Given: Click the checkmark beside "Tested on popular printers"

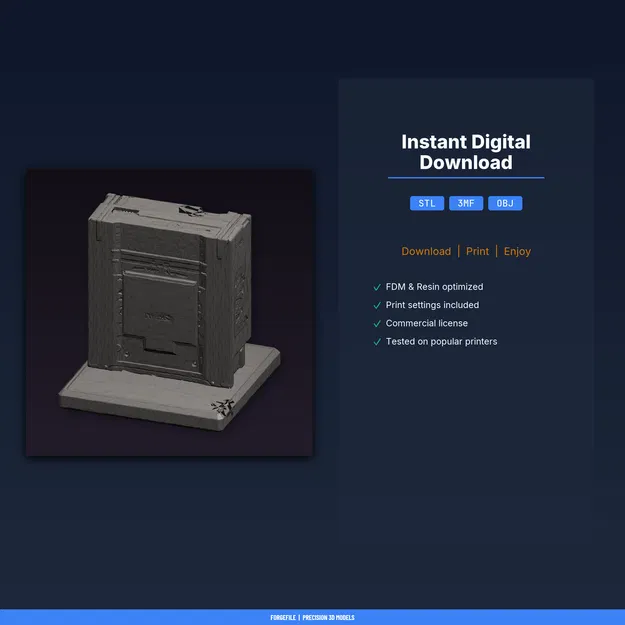Looking at the screenshot, I should [377, 342].
